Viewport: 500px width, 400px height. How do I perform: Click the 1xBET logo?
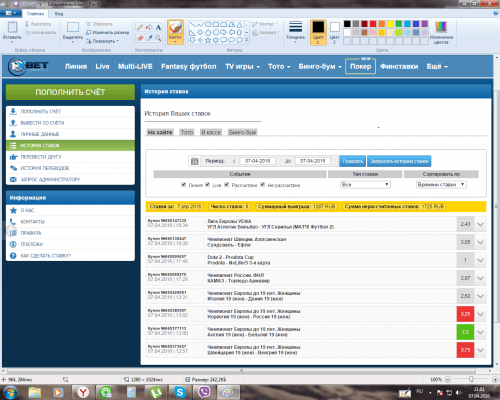tap(28, 66)
